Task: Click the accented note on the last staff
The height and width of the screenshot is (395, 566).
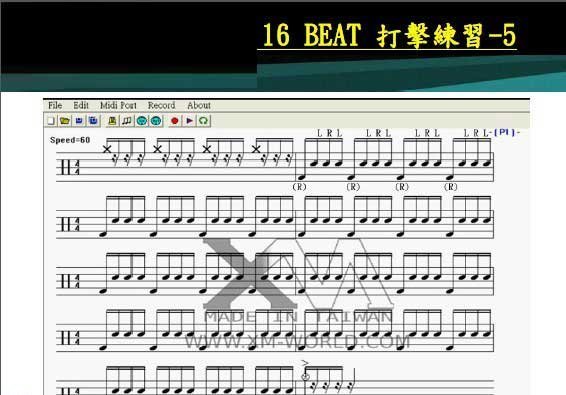Action: click(x=305, y=377)
